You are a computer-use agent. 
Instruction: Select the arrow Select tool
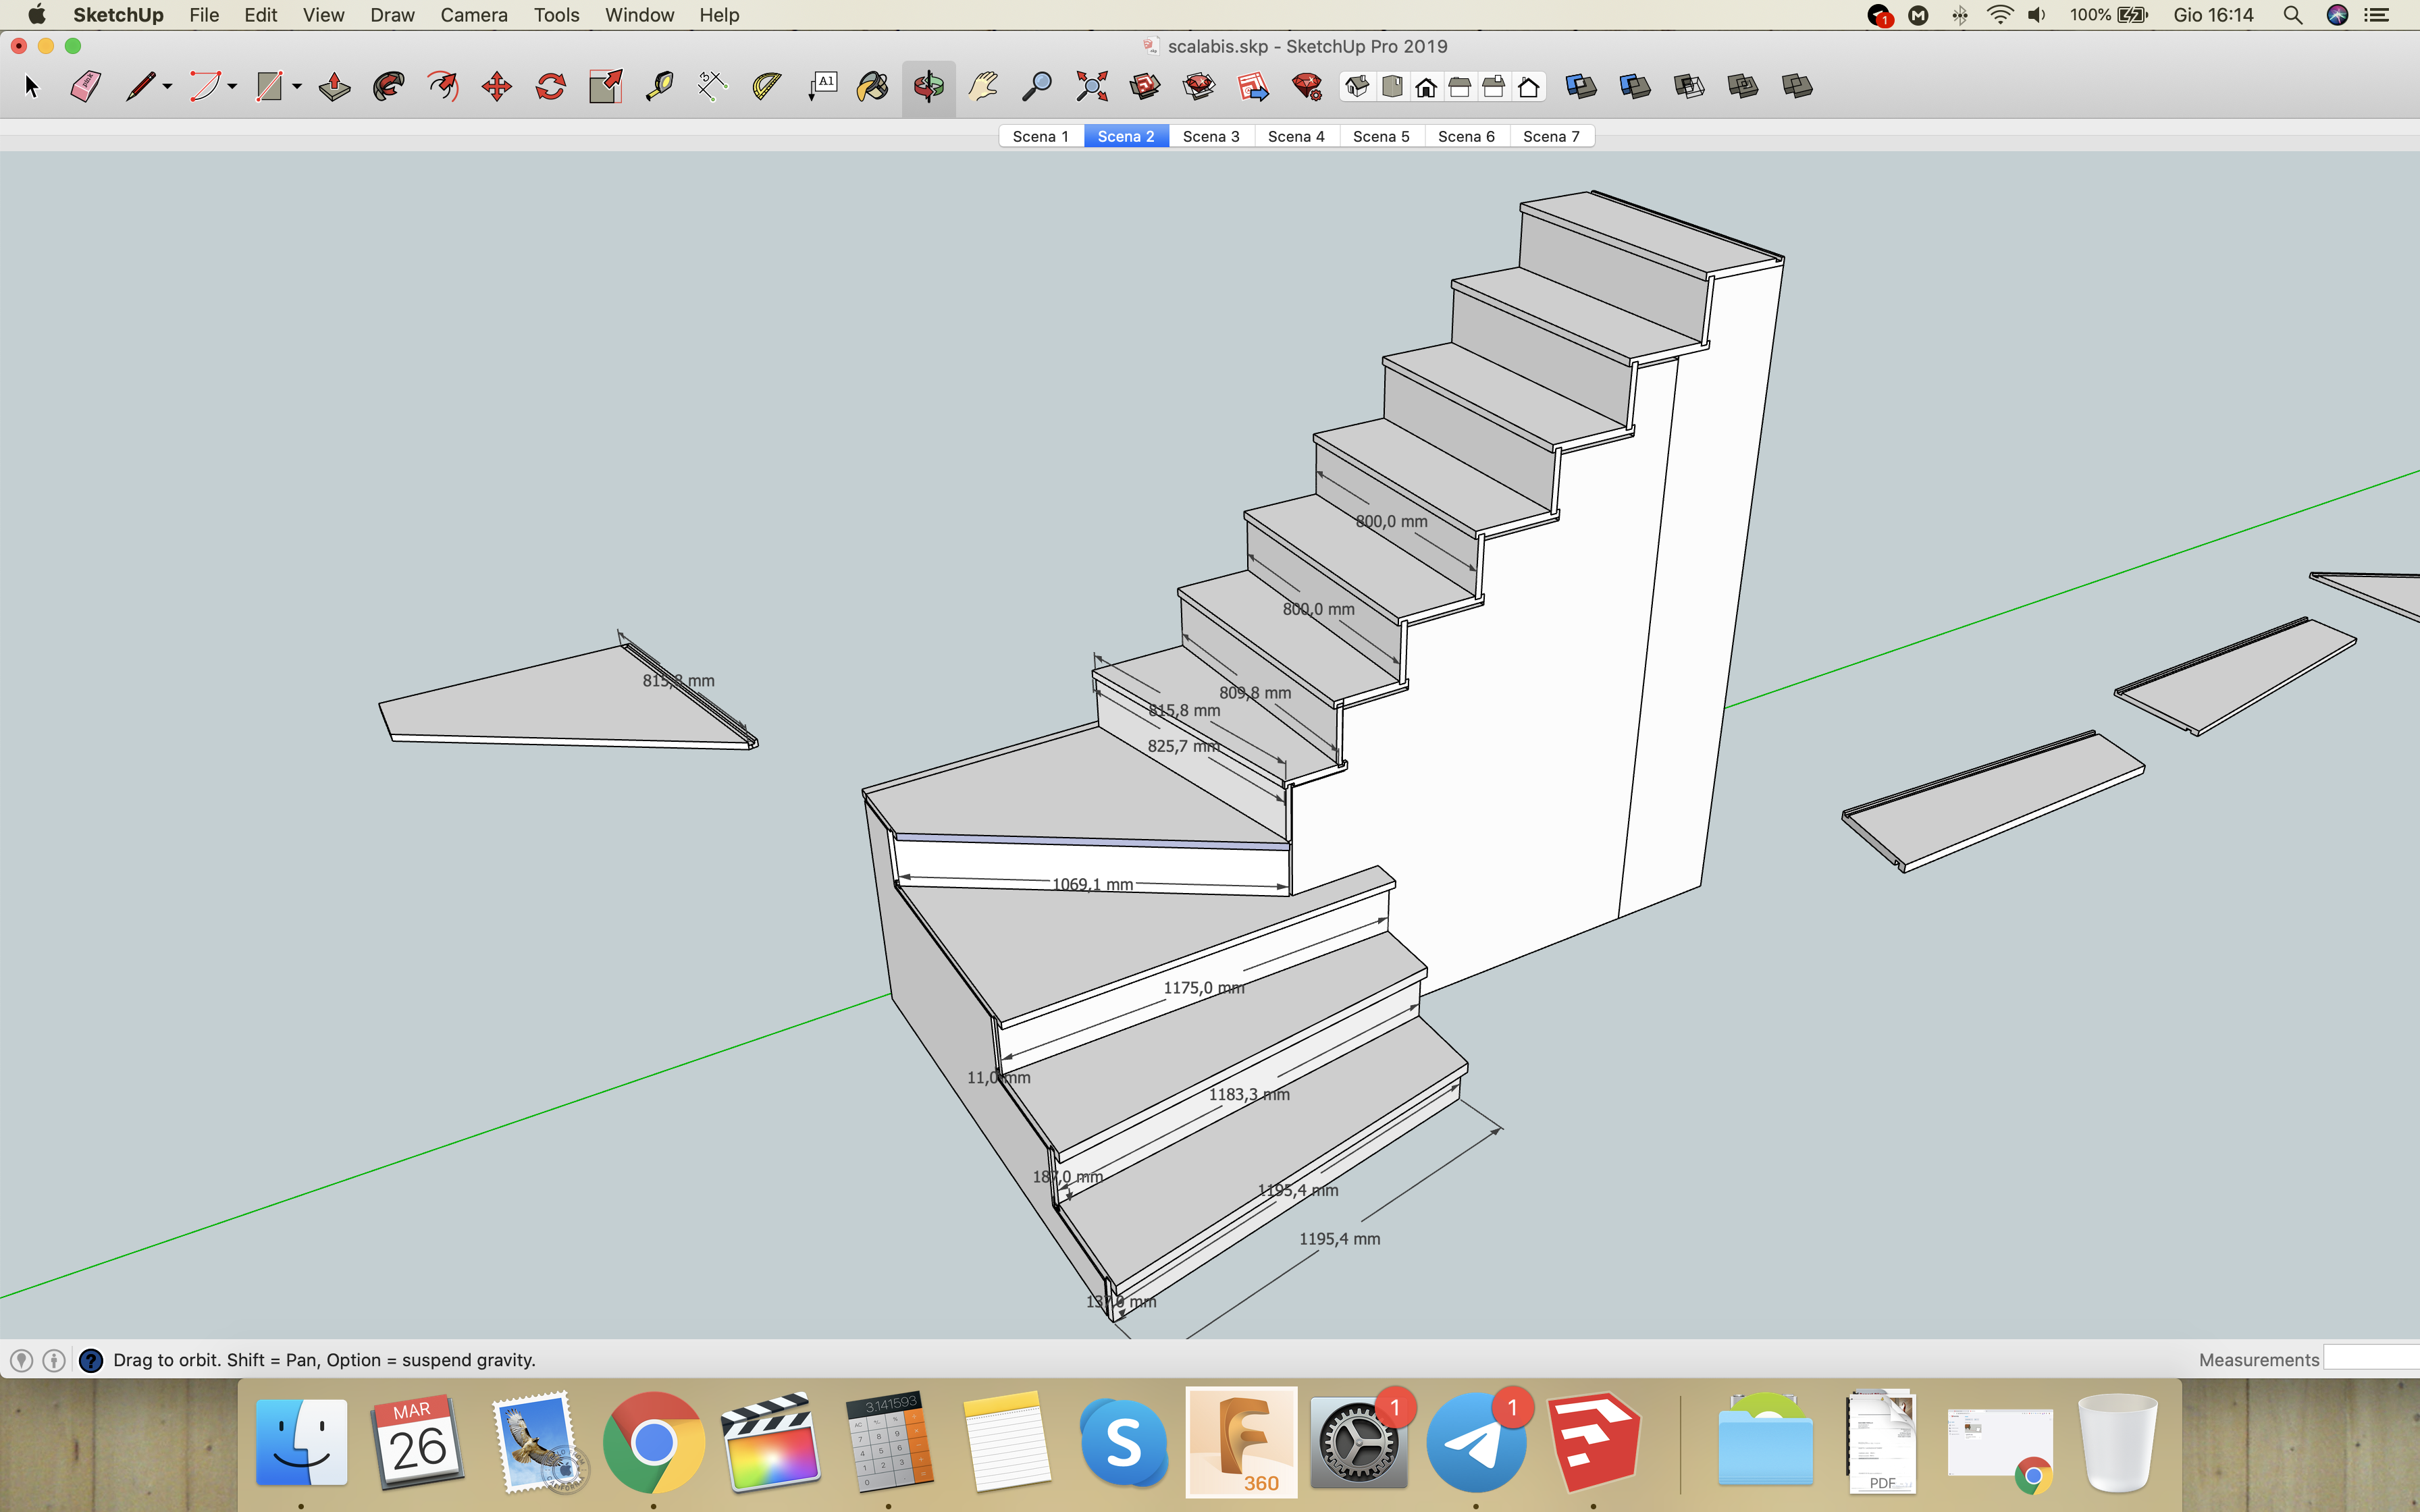(x=32, y=87)
